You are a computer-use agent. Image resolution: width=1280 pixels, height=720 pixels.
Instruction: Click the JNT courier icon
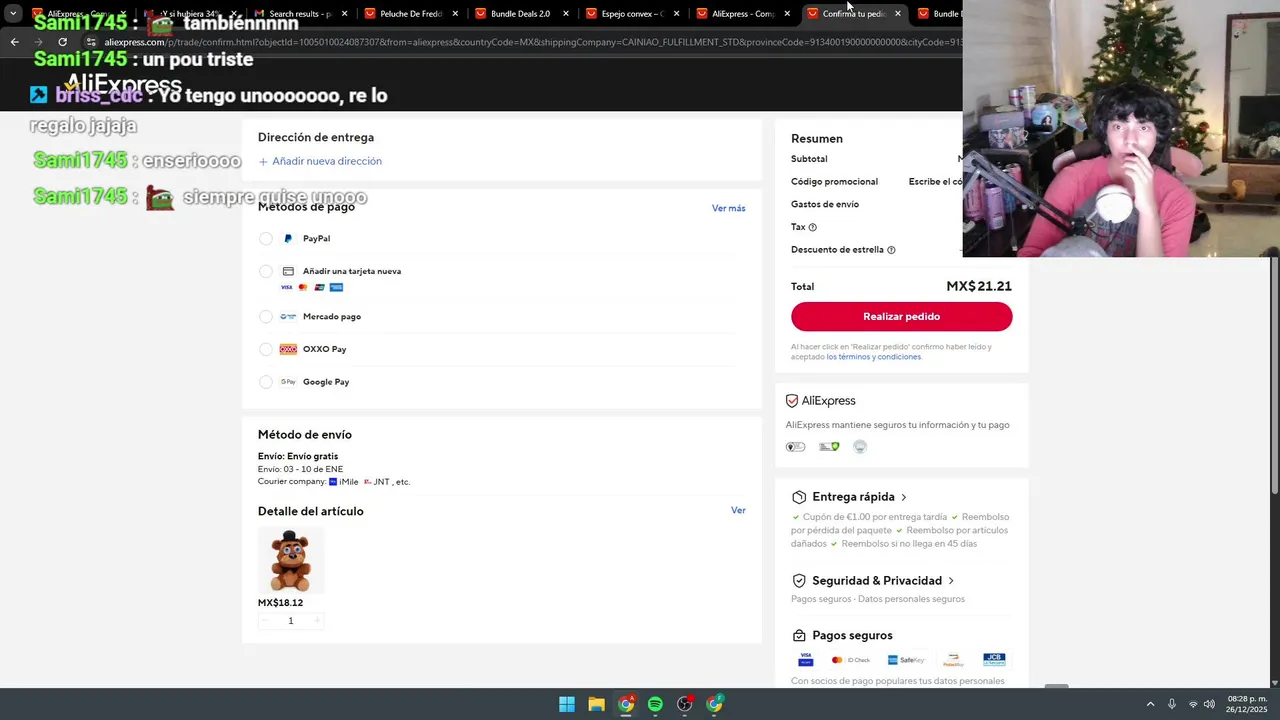click(x=367, y=482)
